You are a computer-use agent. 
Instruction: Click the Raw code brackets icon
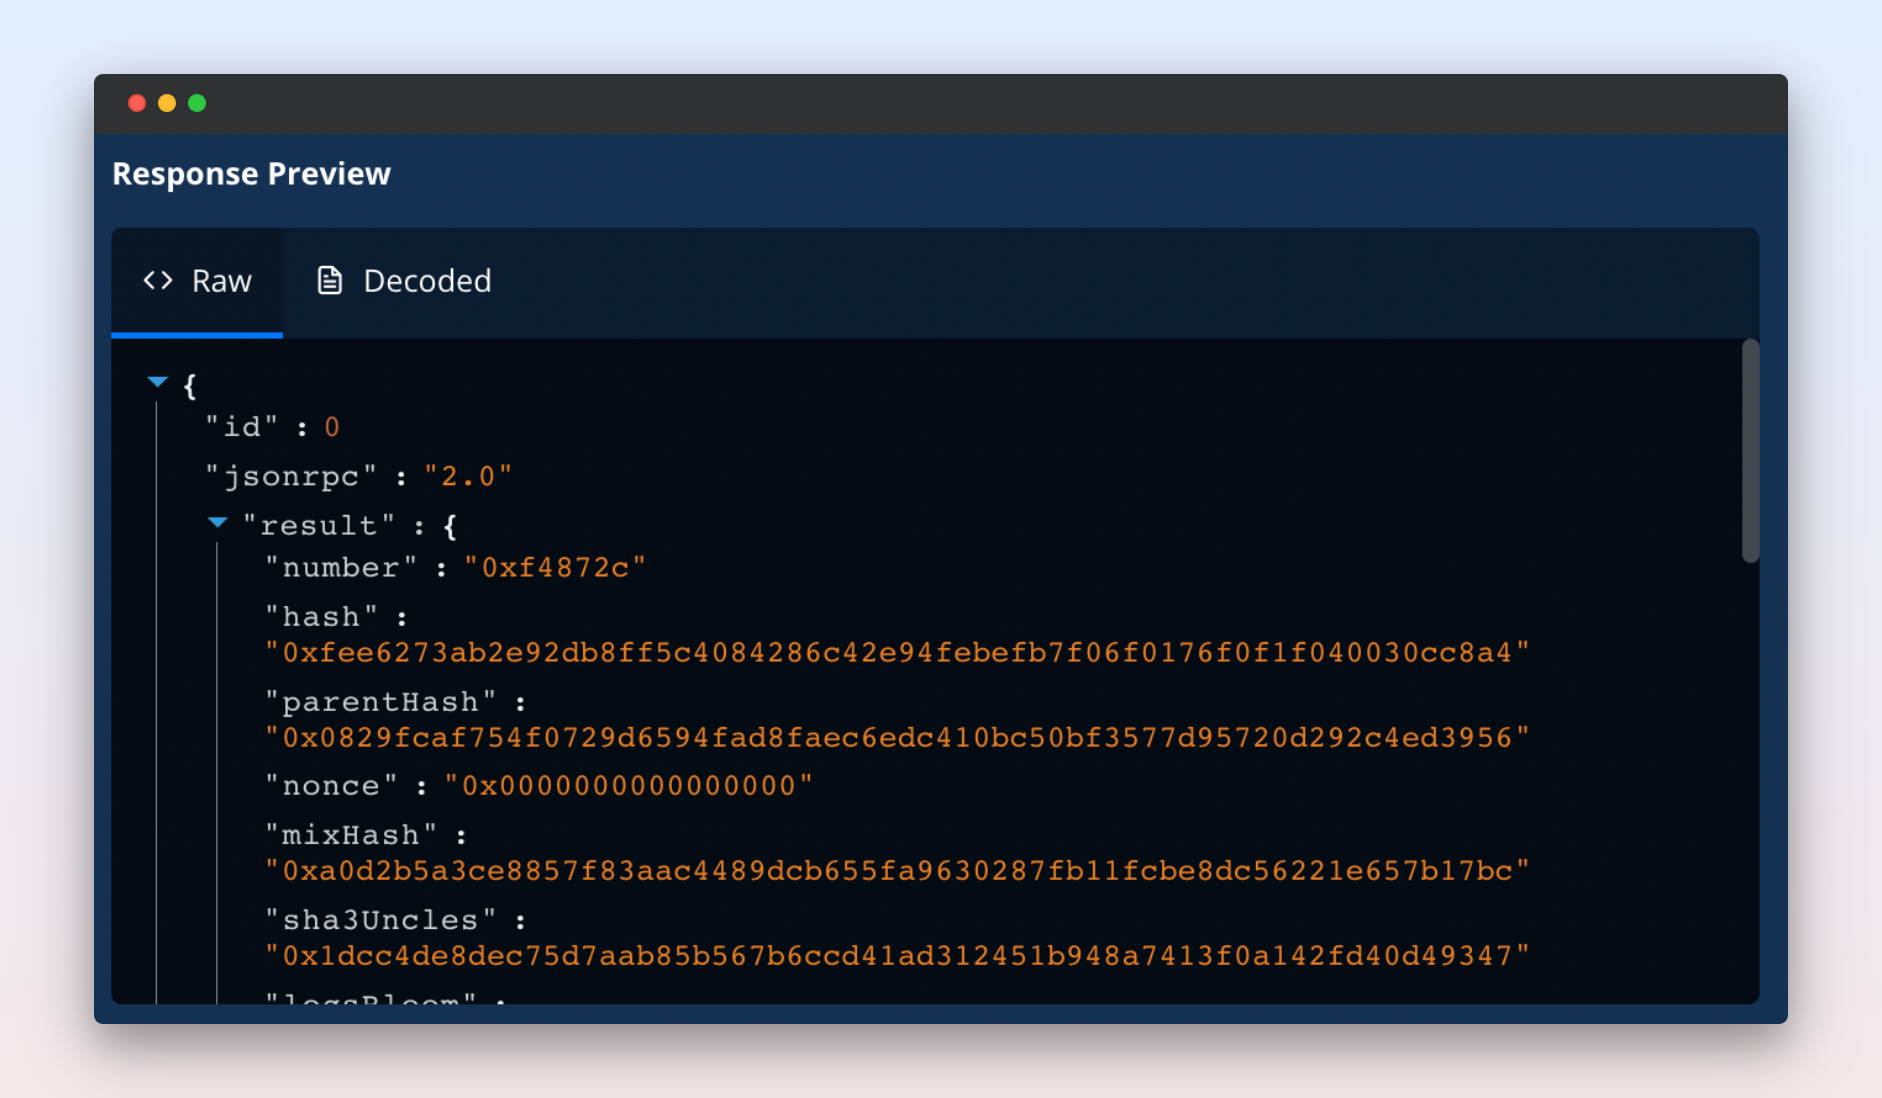(x=158, y=281)
